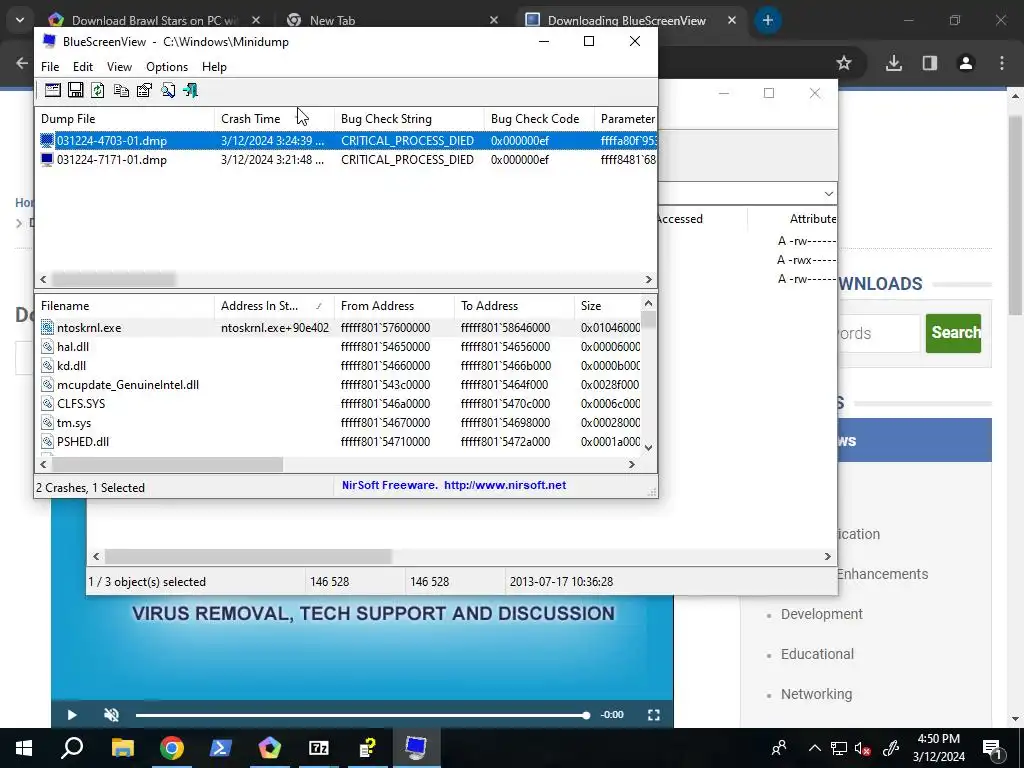
Task: Select CLFS.SYS in the driver list
Action: point(340,404)
